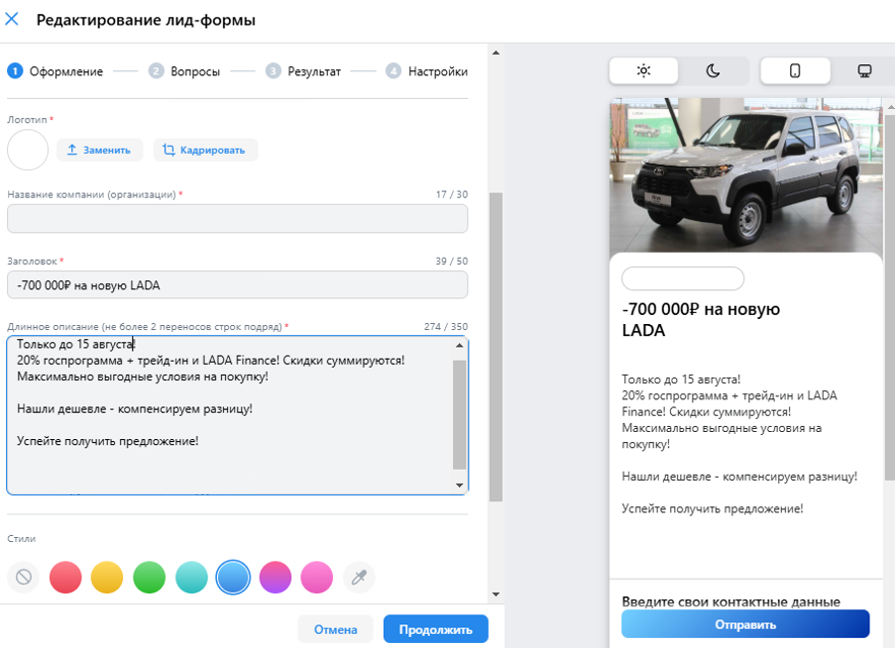The height and width of the screenshot is (648, 896).
Task: Click the 39 / 50 character counter
Action: (451, 261)
